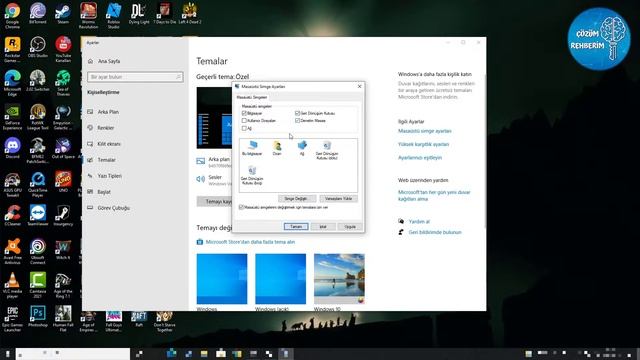The height and width of the screenshot is (360, 640).
Task: Close the Masaüstü Simge Ayarları dialog
Action: tap(359, 87)
